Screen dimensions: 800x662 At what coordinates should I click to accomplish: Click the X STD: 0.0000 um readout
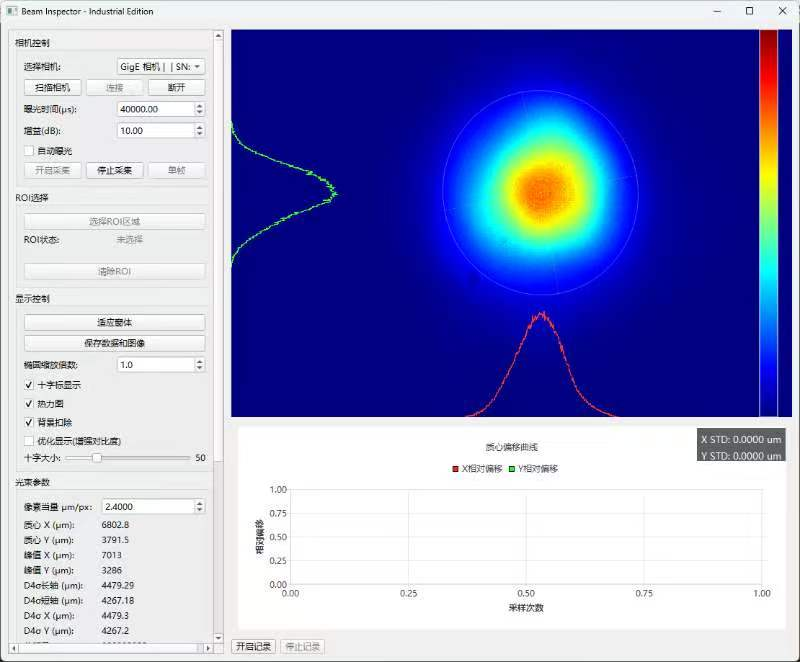tap(741, 439)
